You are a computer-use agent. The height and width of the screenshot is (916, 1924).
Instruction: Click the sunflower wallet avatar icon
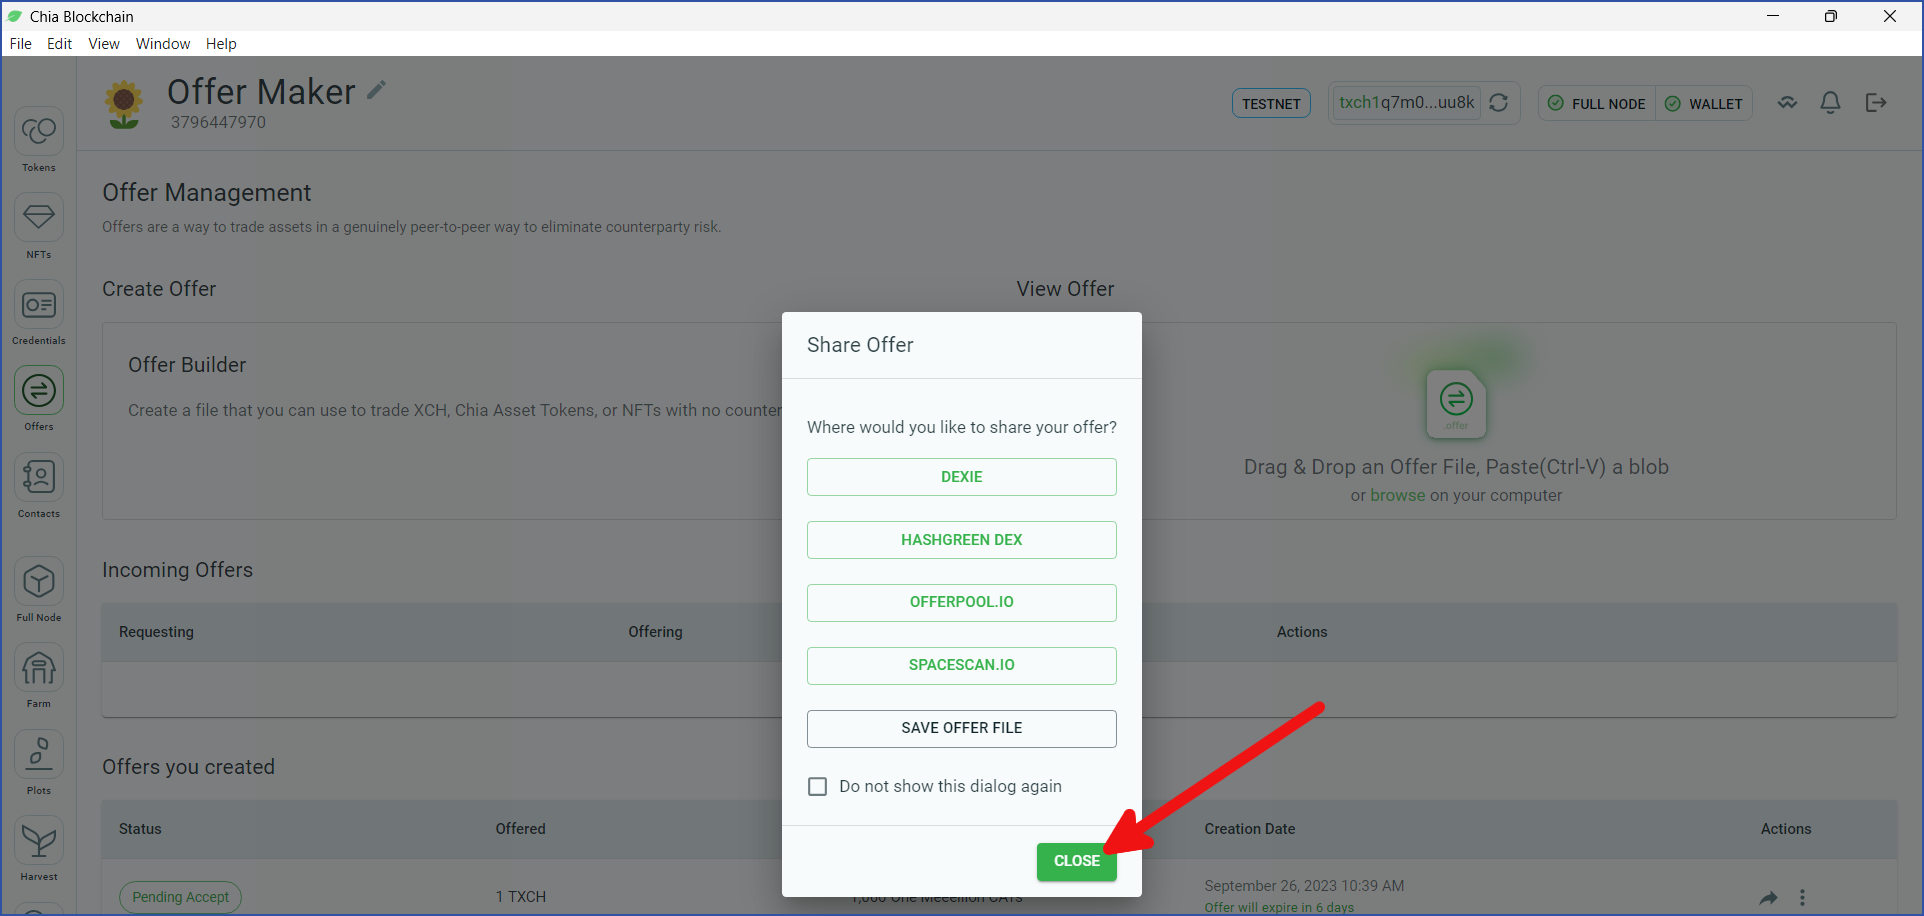pos(124,104)
